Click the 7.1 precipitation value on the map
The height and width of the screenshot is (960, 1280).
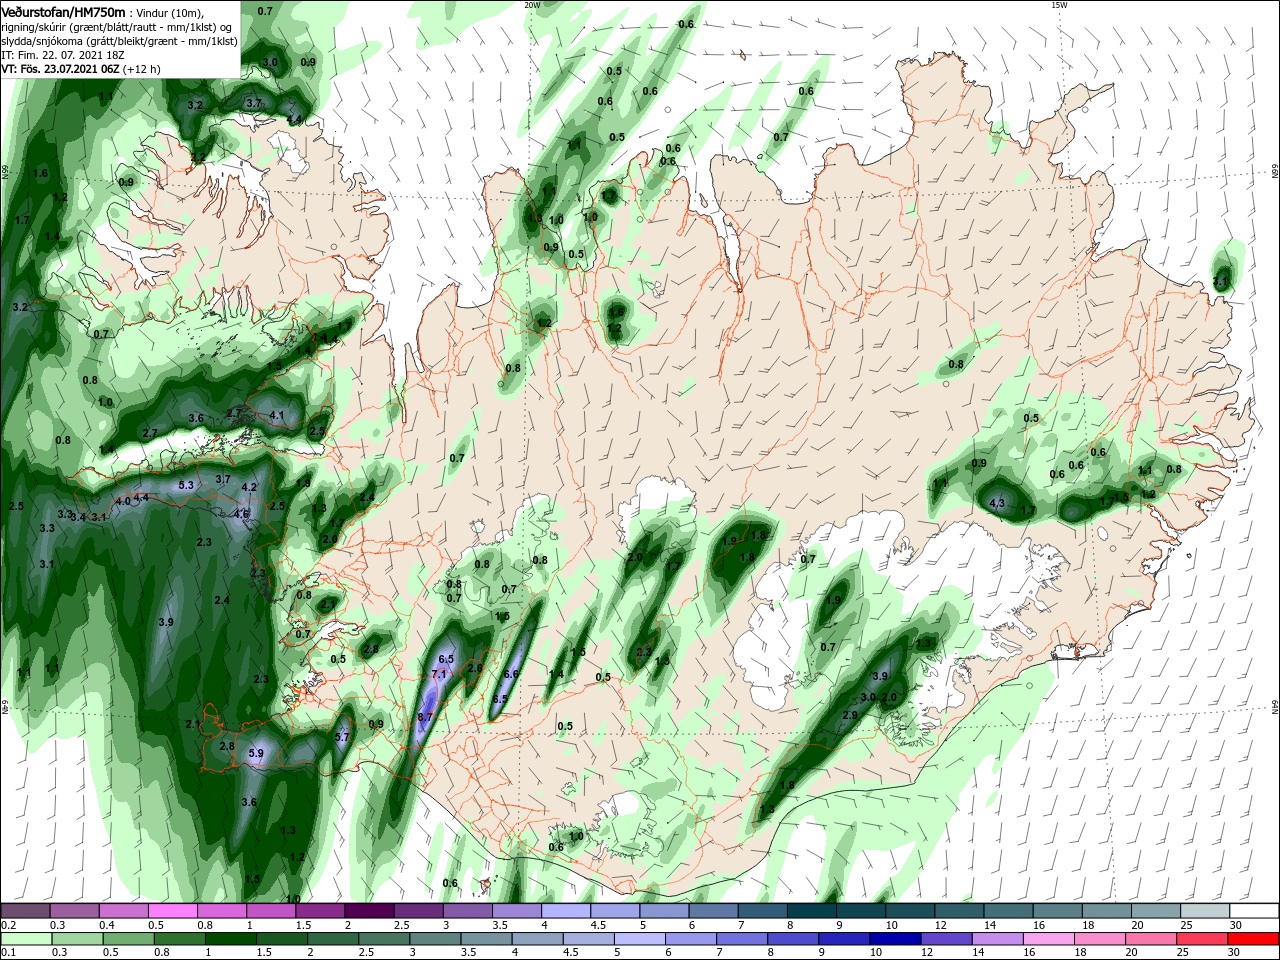pyautogui.click(x=438, y=675)
